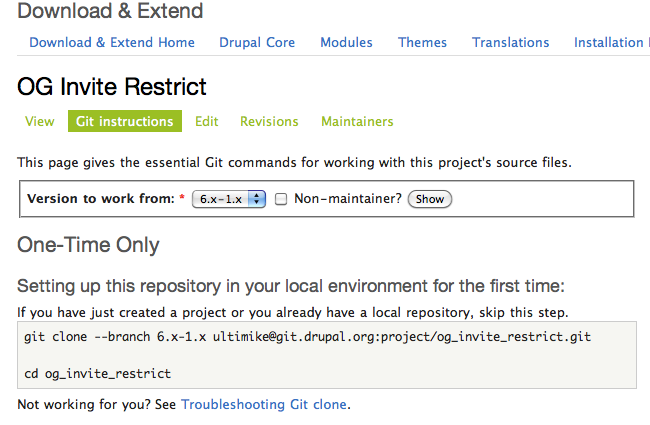Click the 'Version to work from:' label
650x425 pixels.
(101, 199)
